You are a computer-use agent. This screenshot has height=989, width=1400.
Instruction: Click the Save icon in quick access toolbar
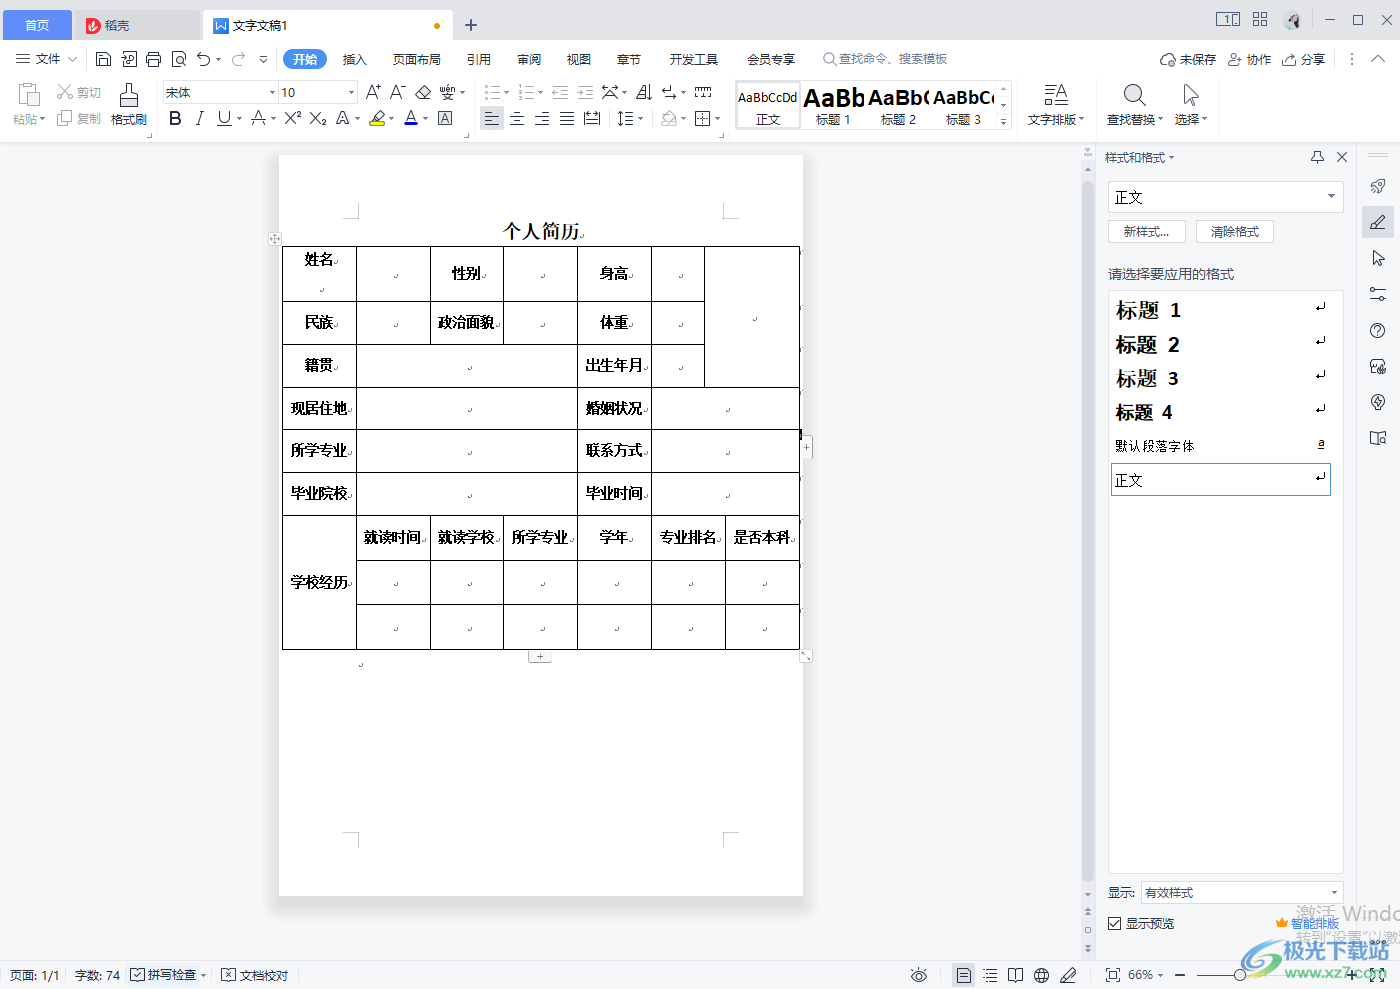[103, 59]
